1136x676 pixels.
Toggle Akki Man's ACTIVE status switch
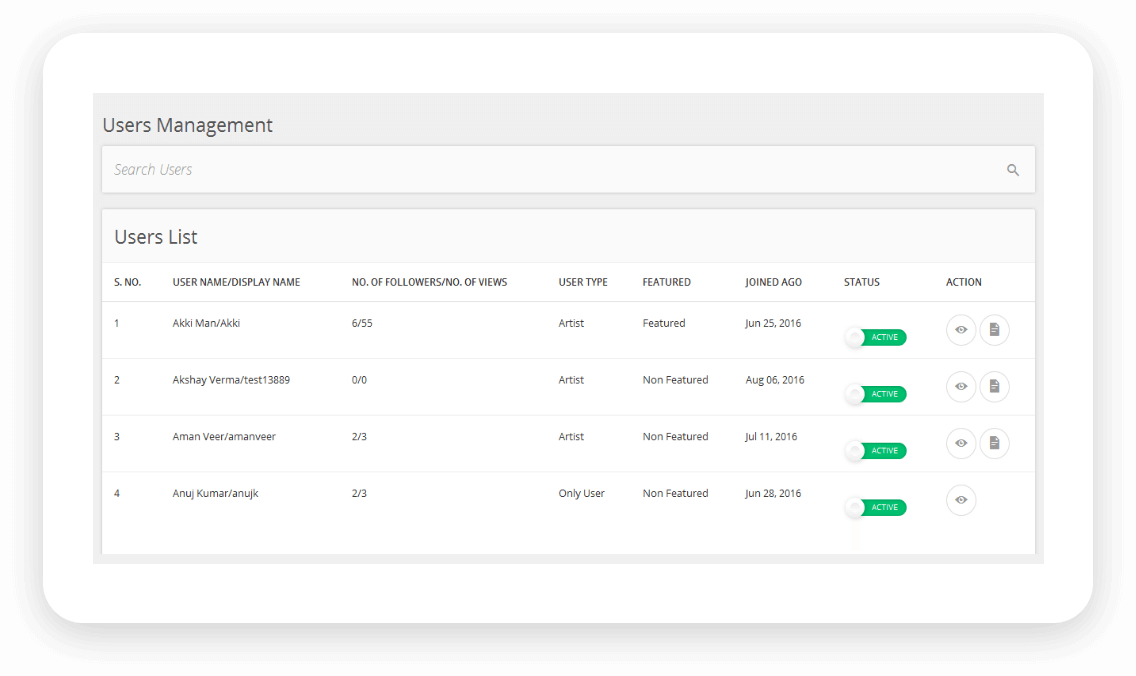[x=876, y=337]
